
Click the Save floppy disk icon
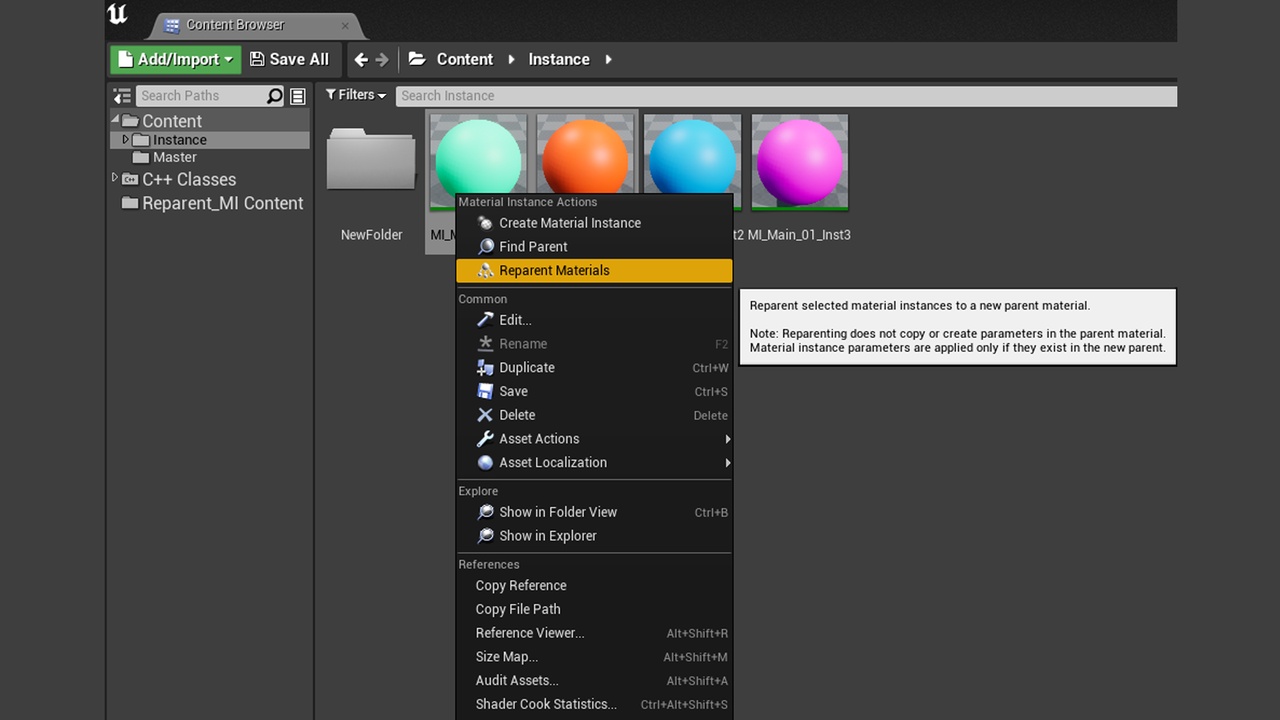(485, 392)
